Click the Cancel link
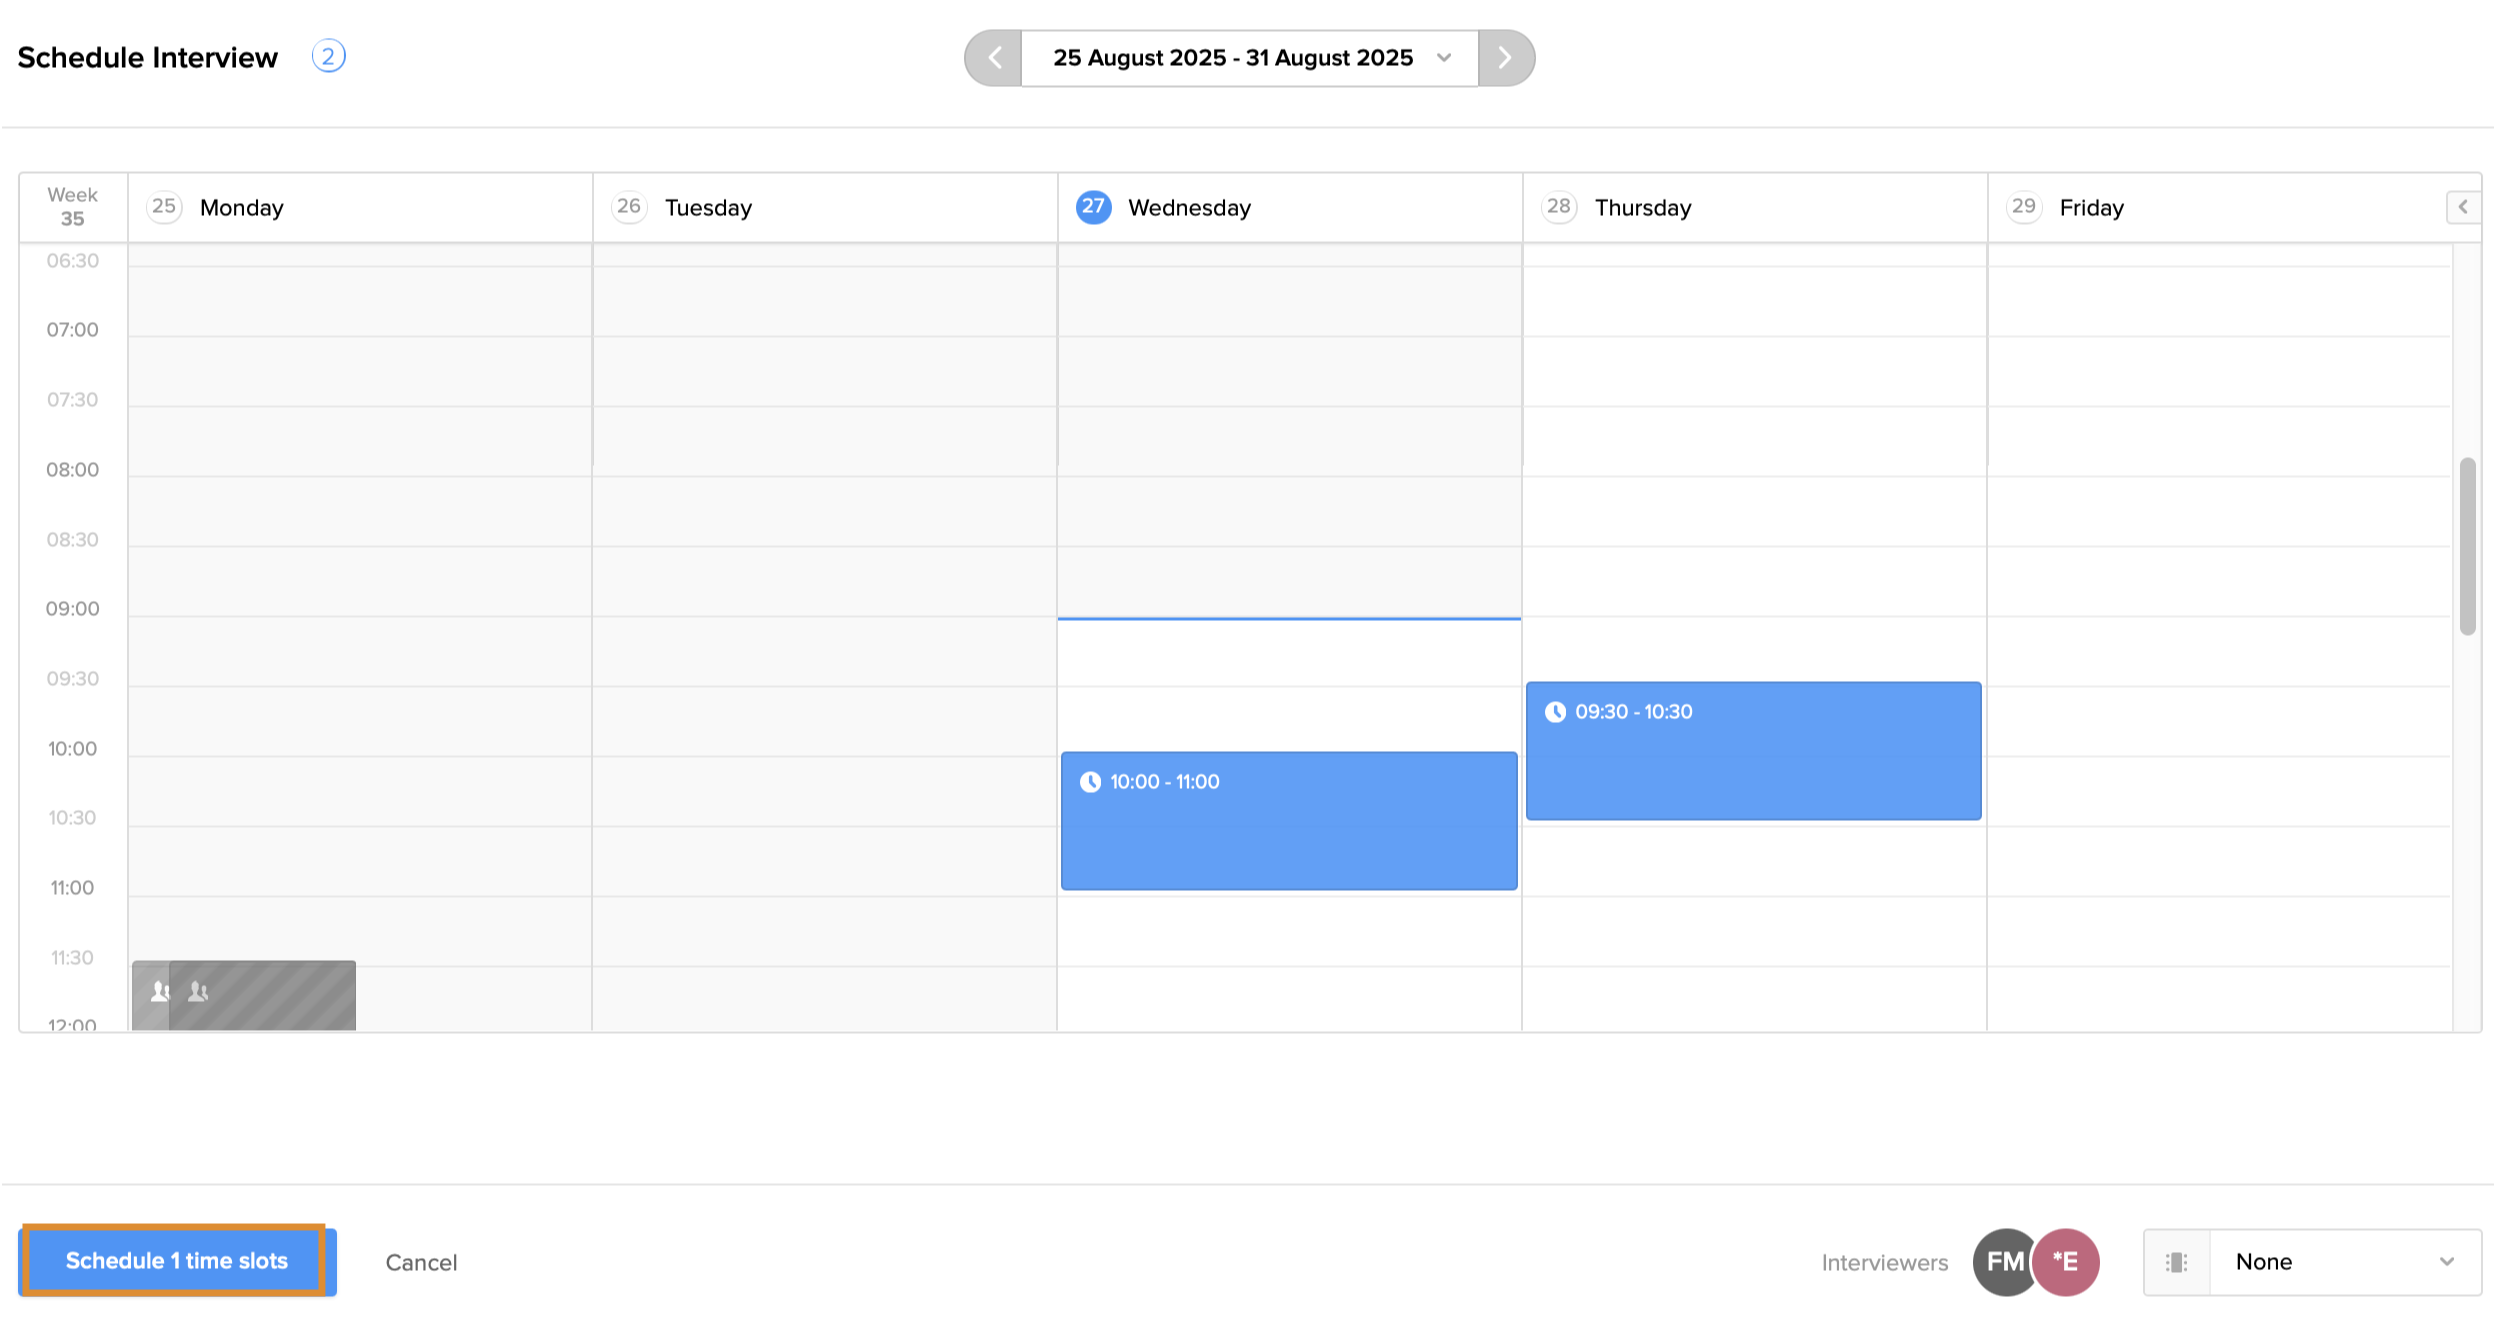Screen dimensions: 2494x1338 [x=421, y=1263]
